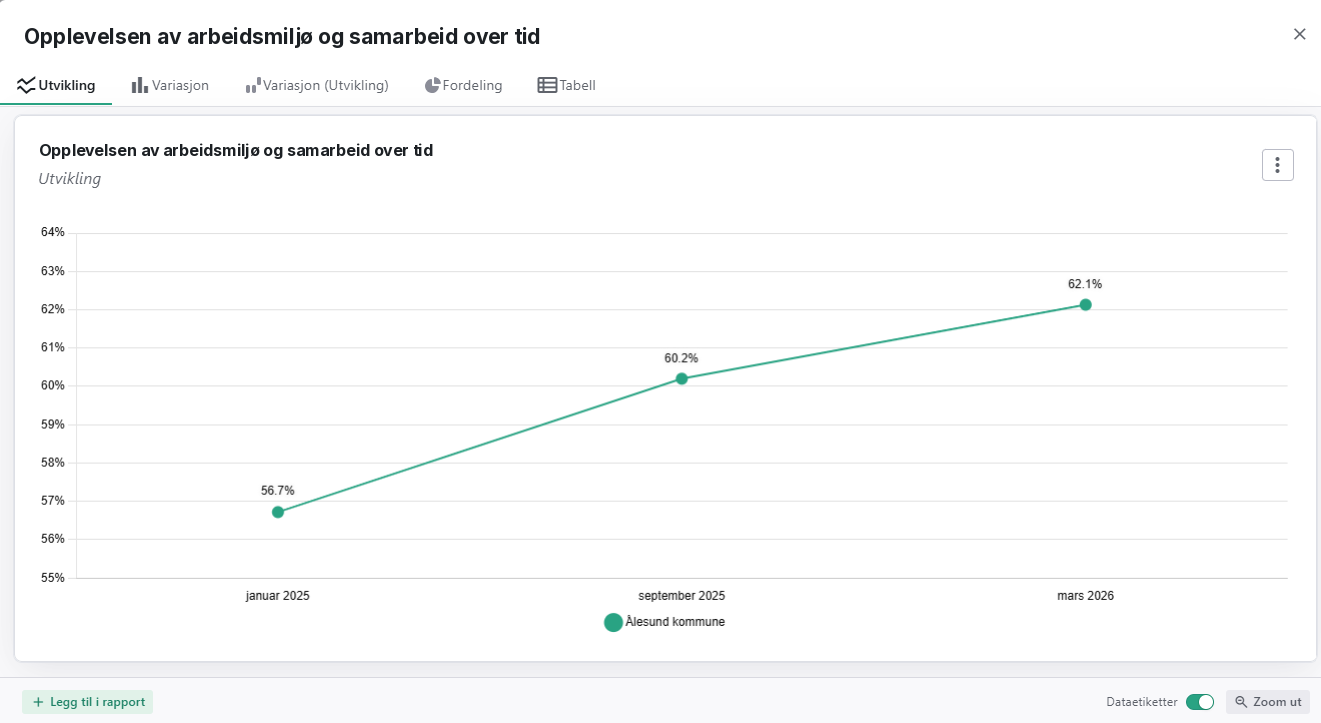Screen dimensions: 1321x723
Task: Click the Variasjon (Utvikling) chart icon
Action: (253, 85)
